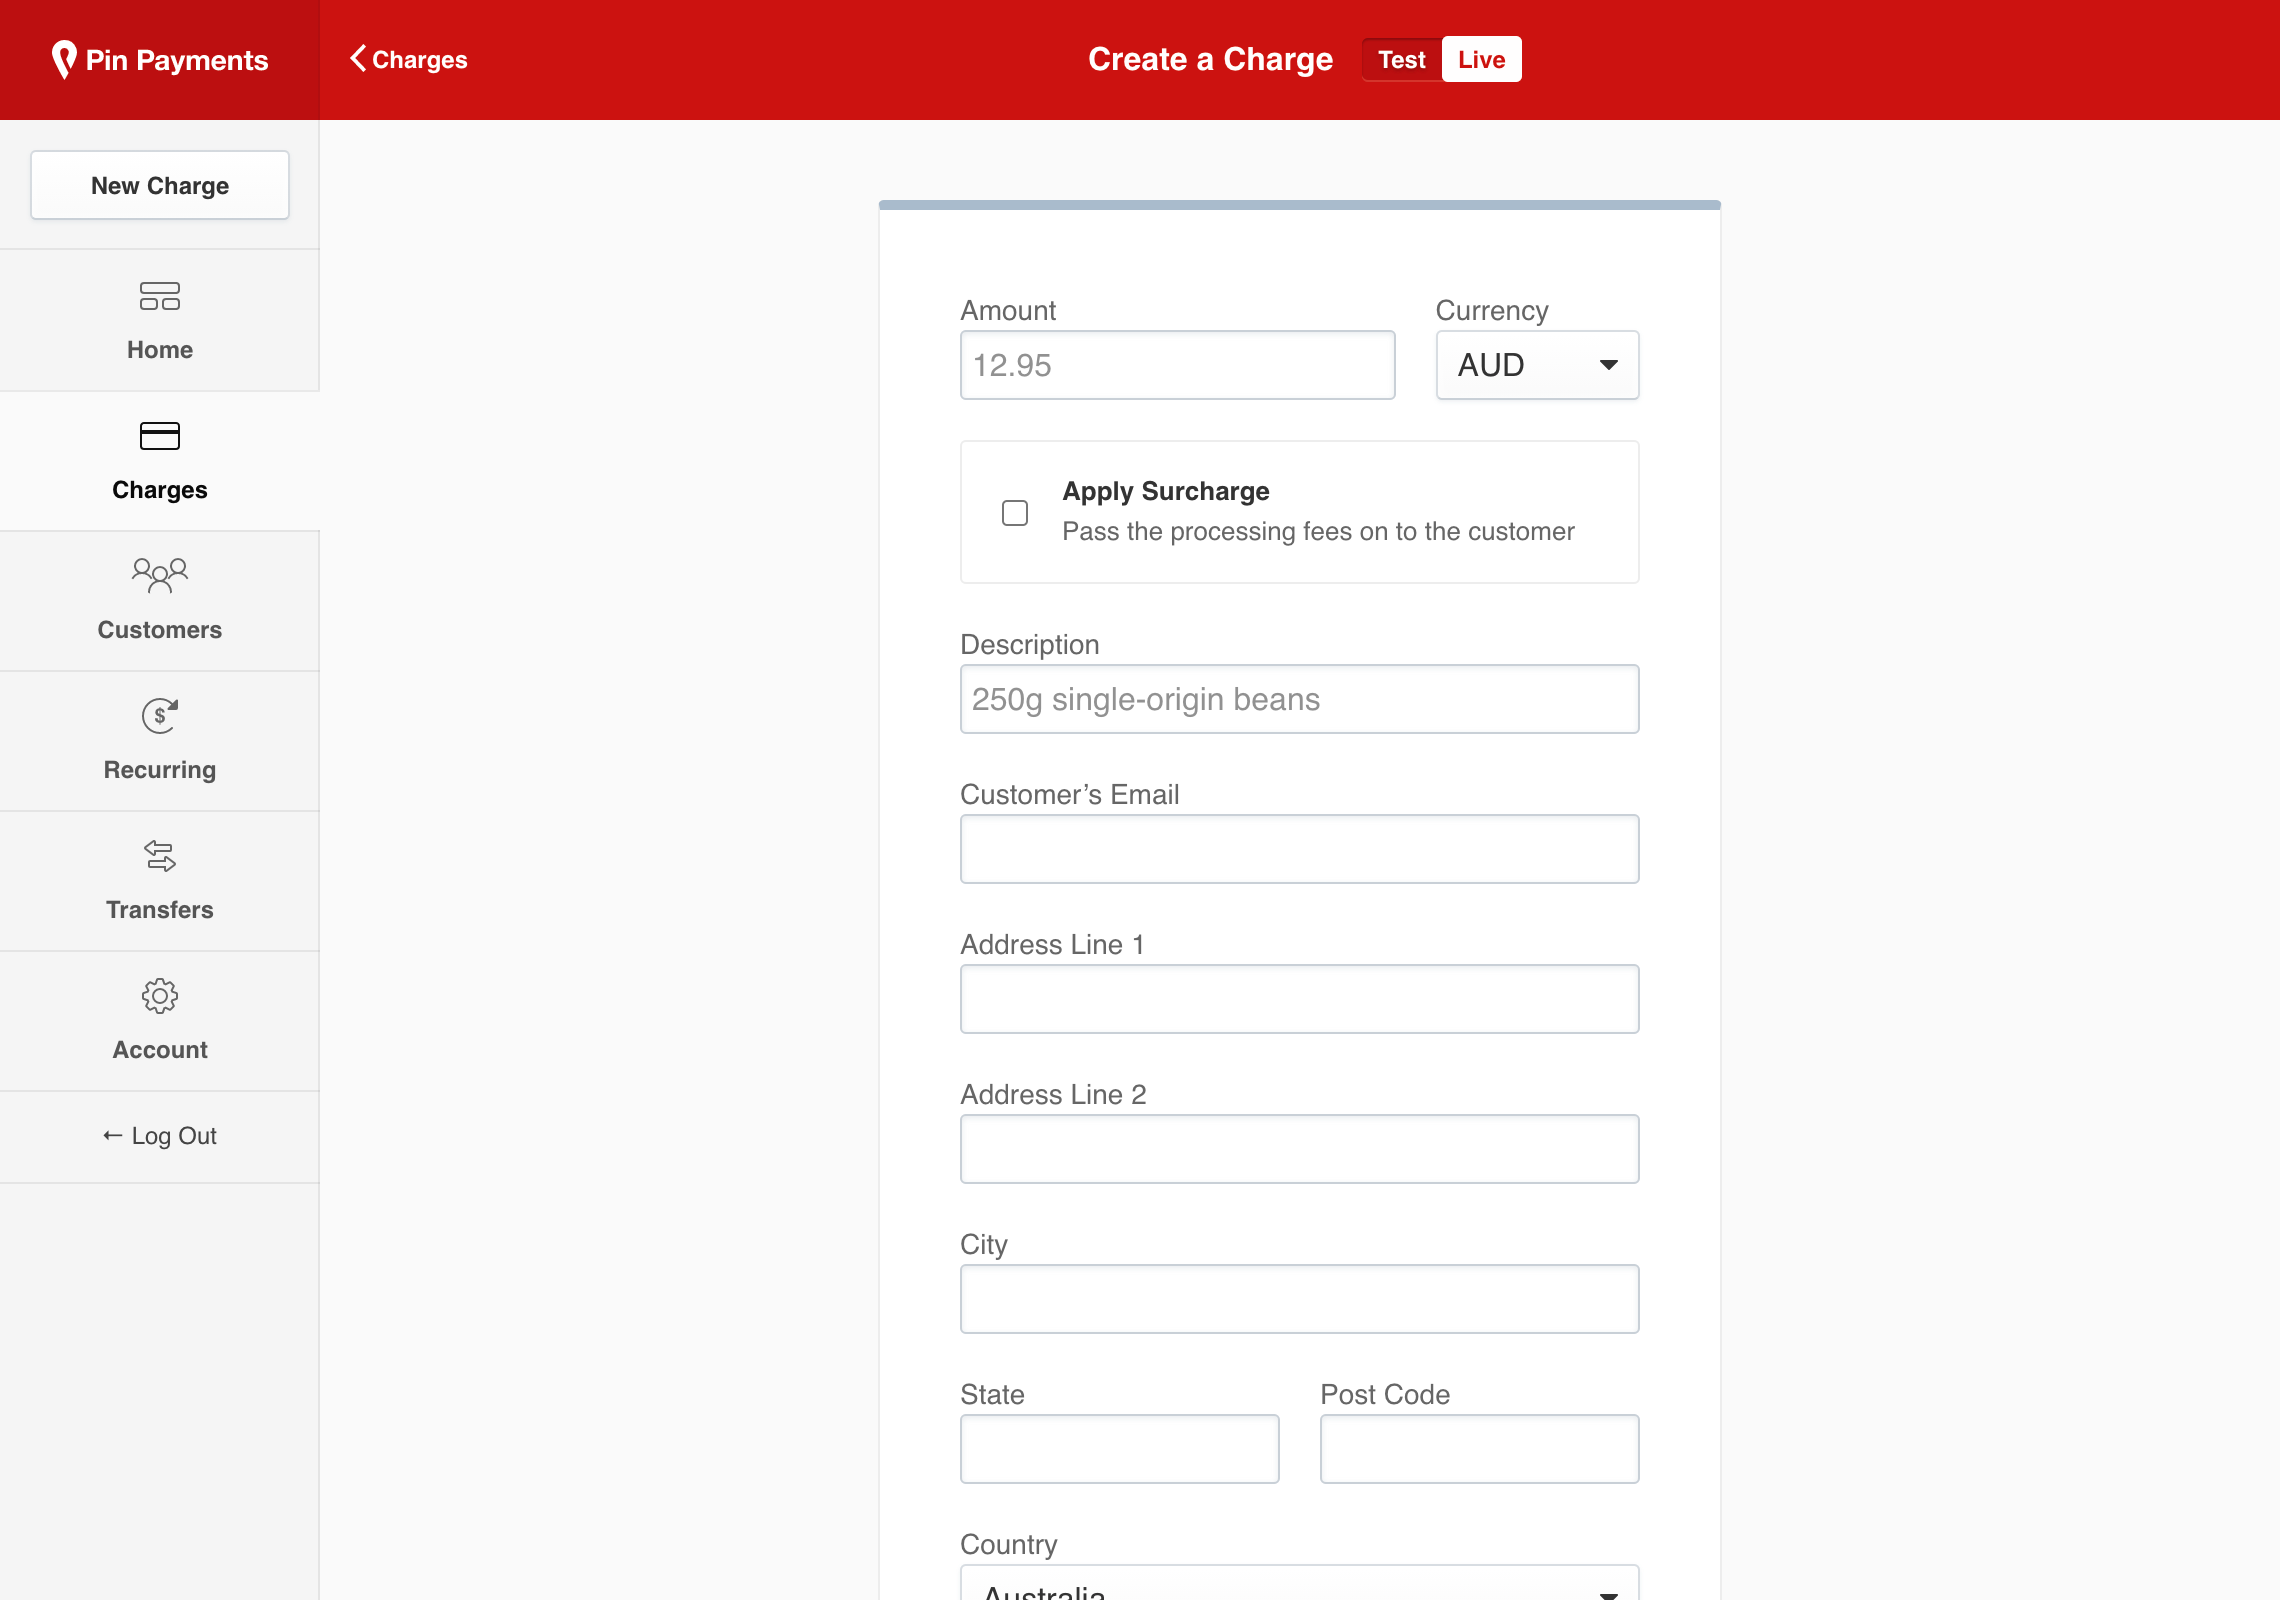
Task: Click the back arrow beside Charges
Action: click(x=359, y=59)
